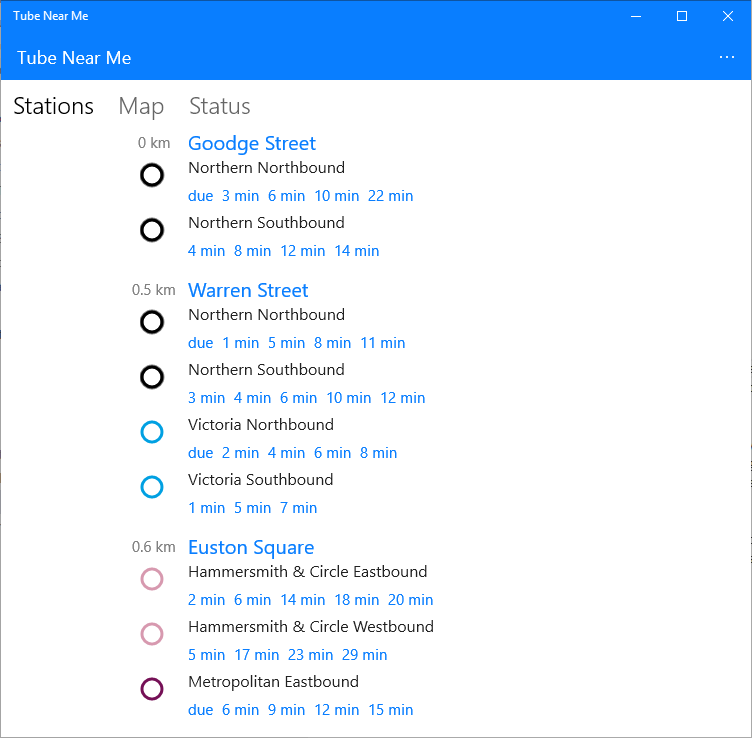Click Hammersmith & Circle Eastbound line icon
This screenshot has height=738, width=752.
click(x=152, y=579)
